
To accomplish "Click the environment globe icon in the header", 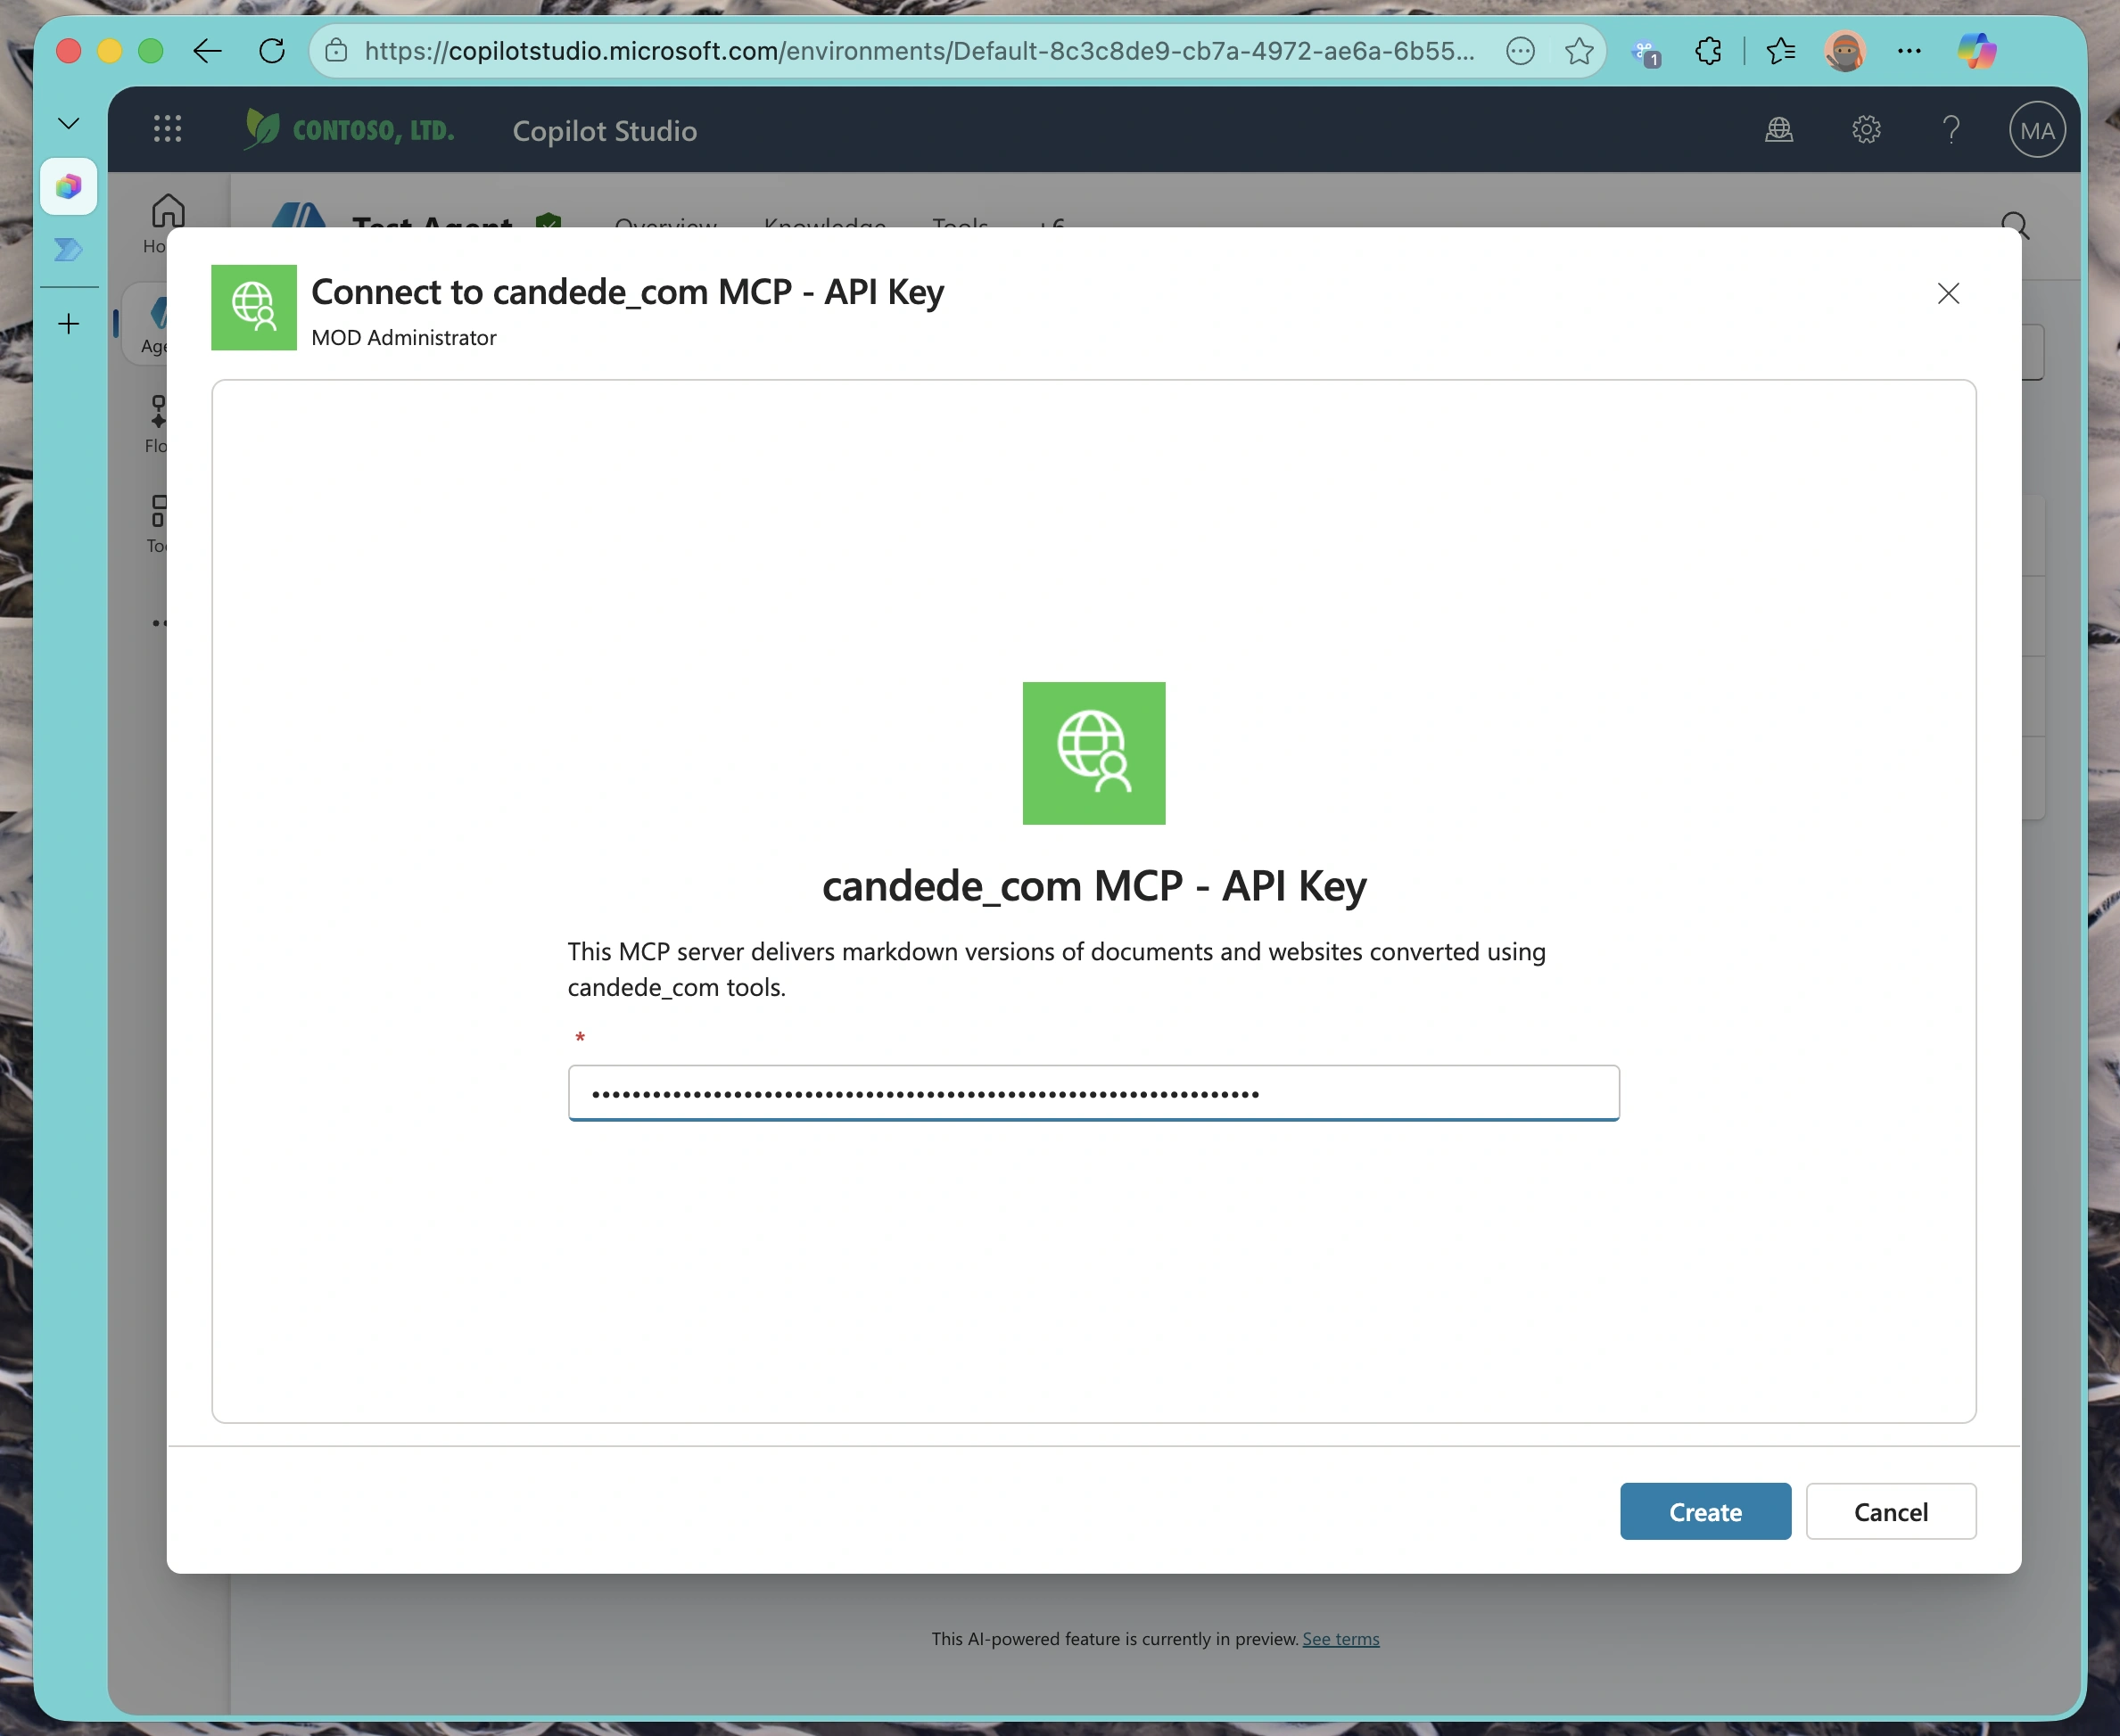I will (x=1779, y=129).
